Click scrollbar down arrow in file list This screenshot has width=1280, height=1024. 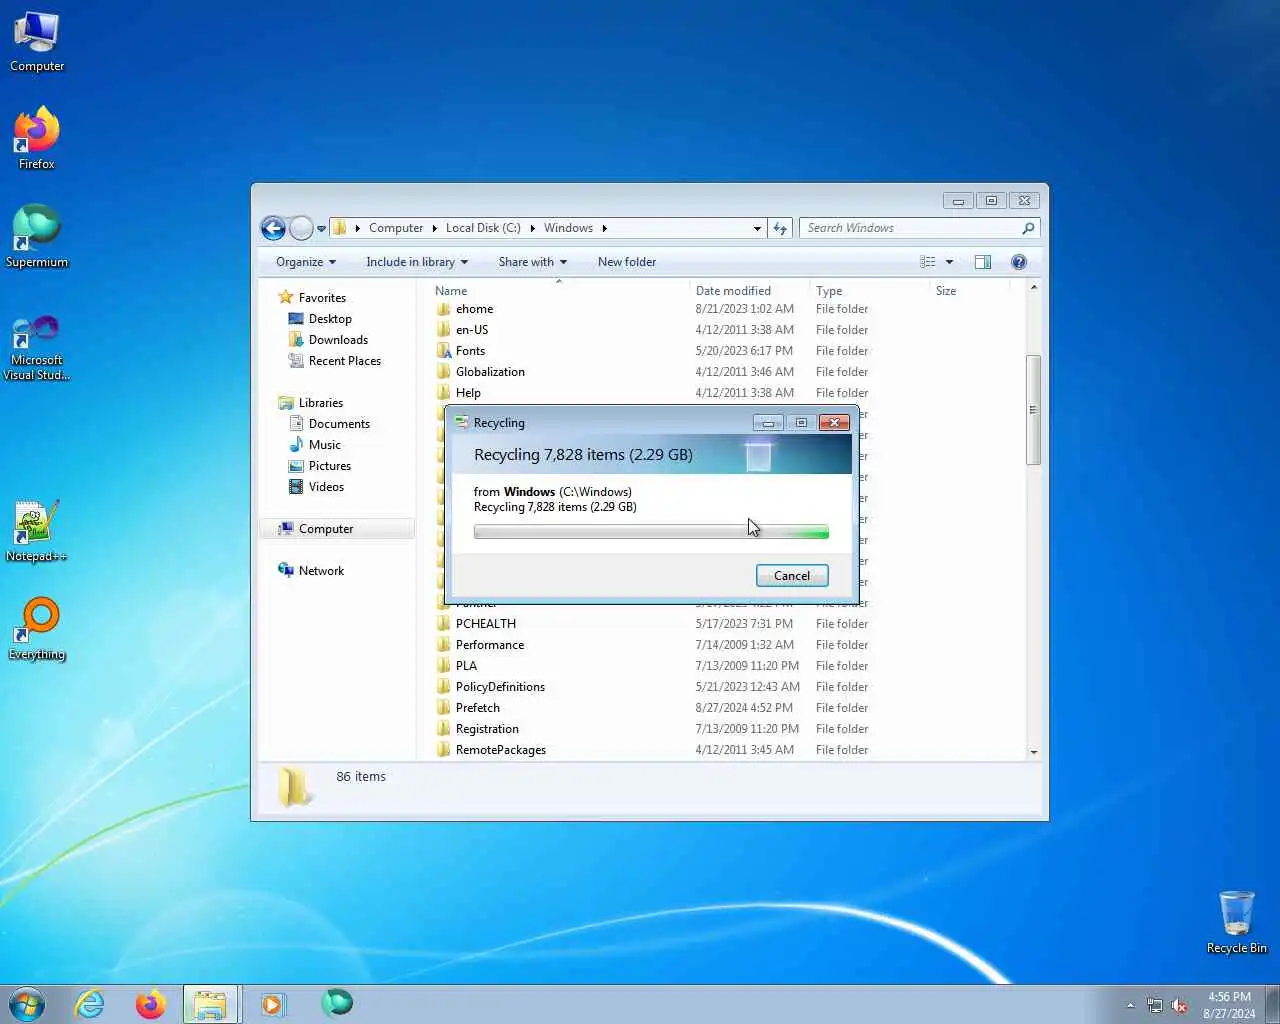point(1033,752)
